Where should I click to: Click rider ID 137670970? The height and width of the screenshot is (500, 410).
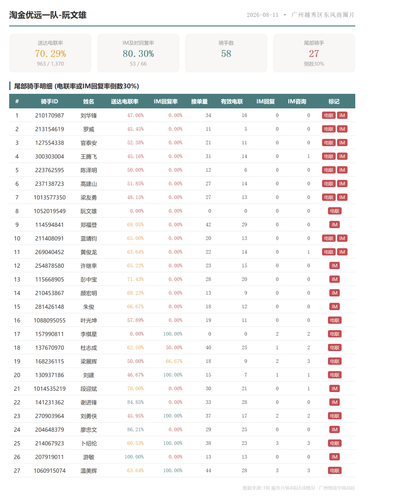50,348
